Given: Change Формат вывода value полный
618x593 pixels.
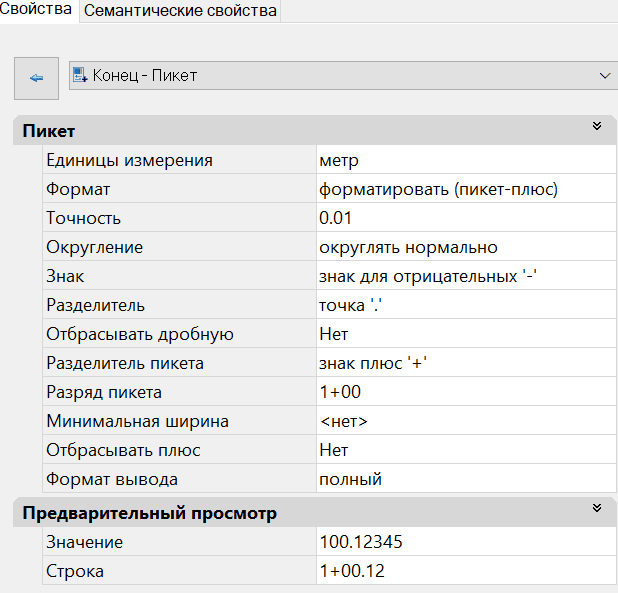Looking at the screenshot, I should [x=465, y=479].
